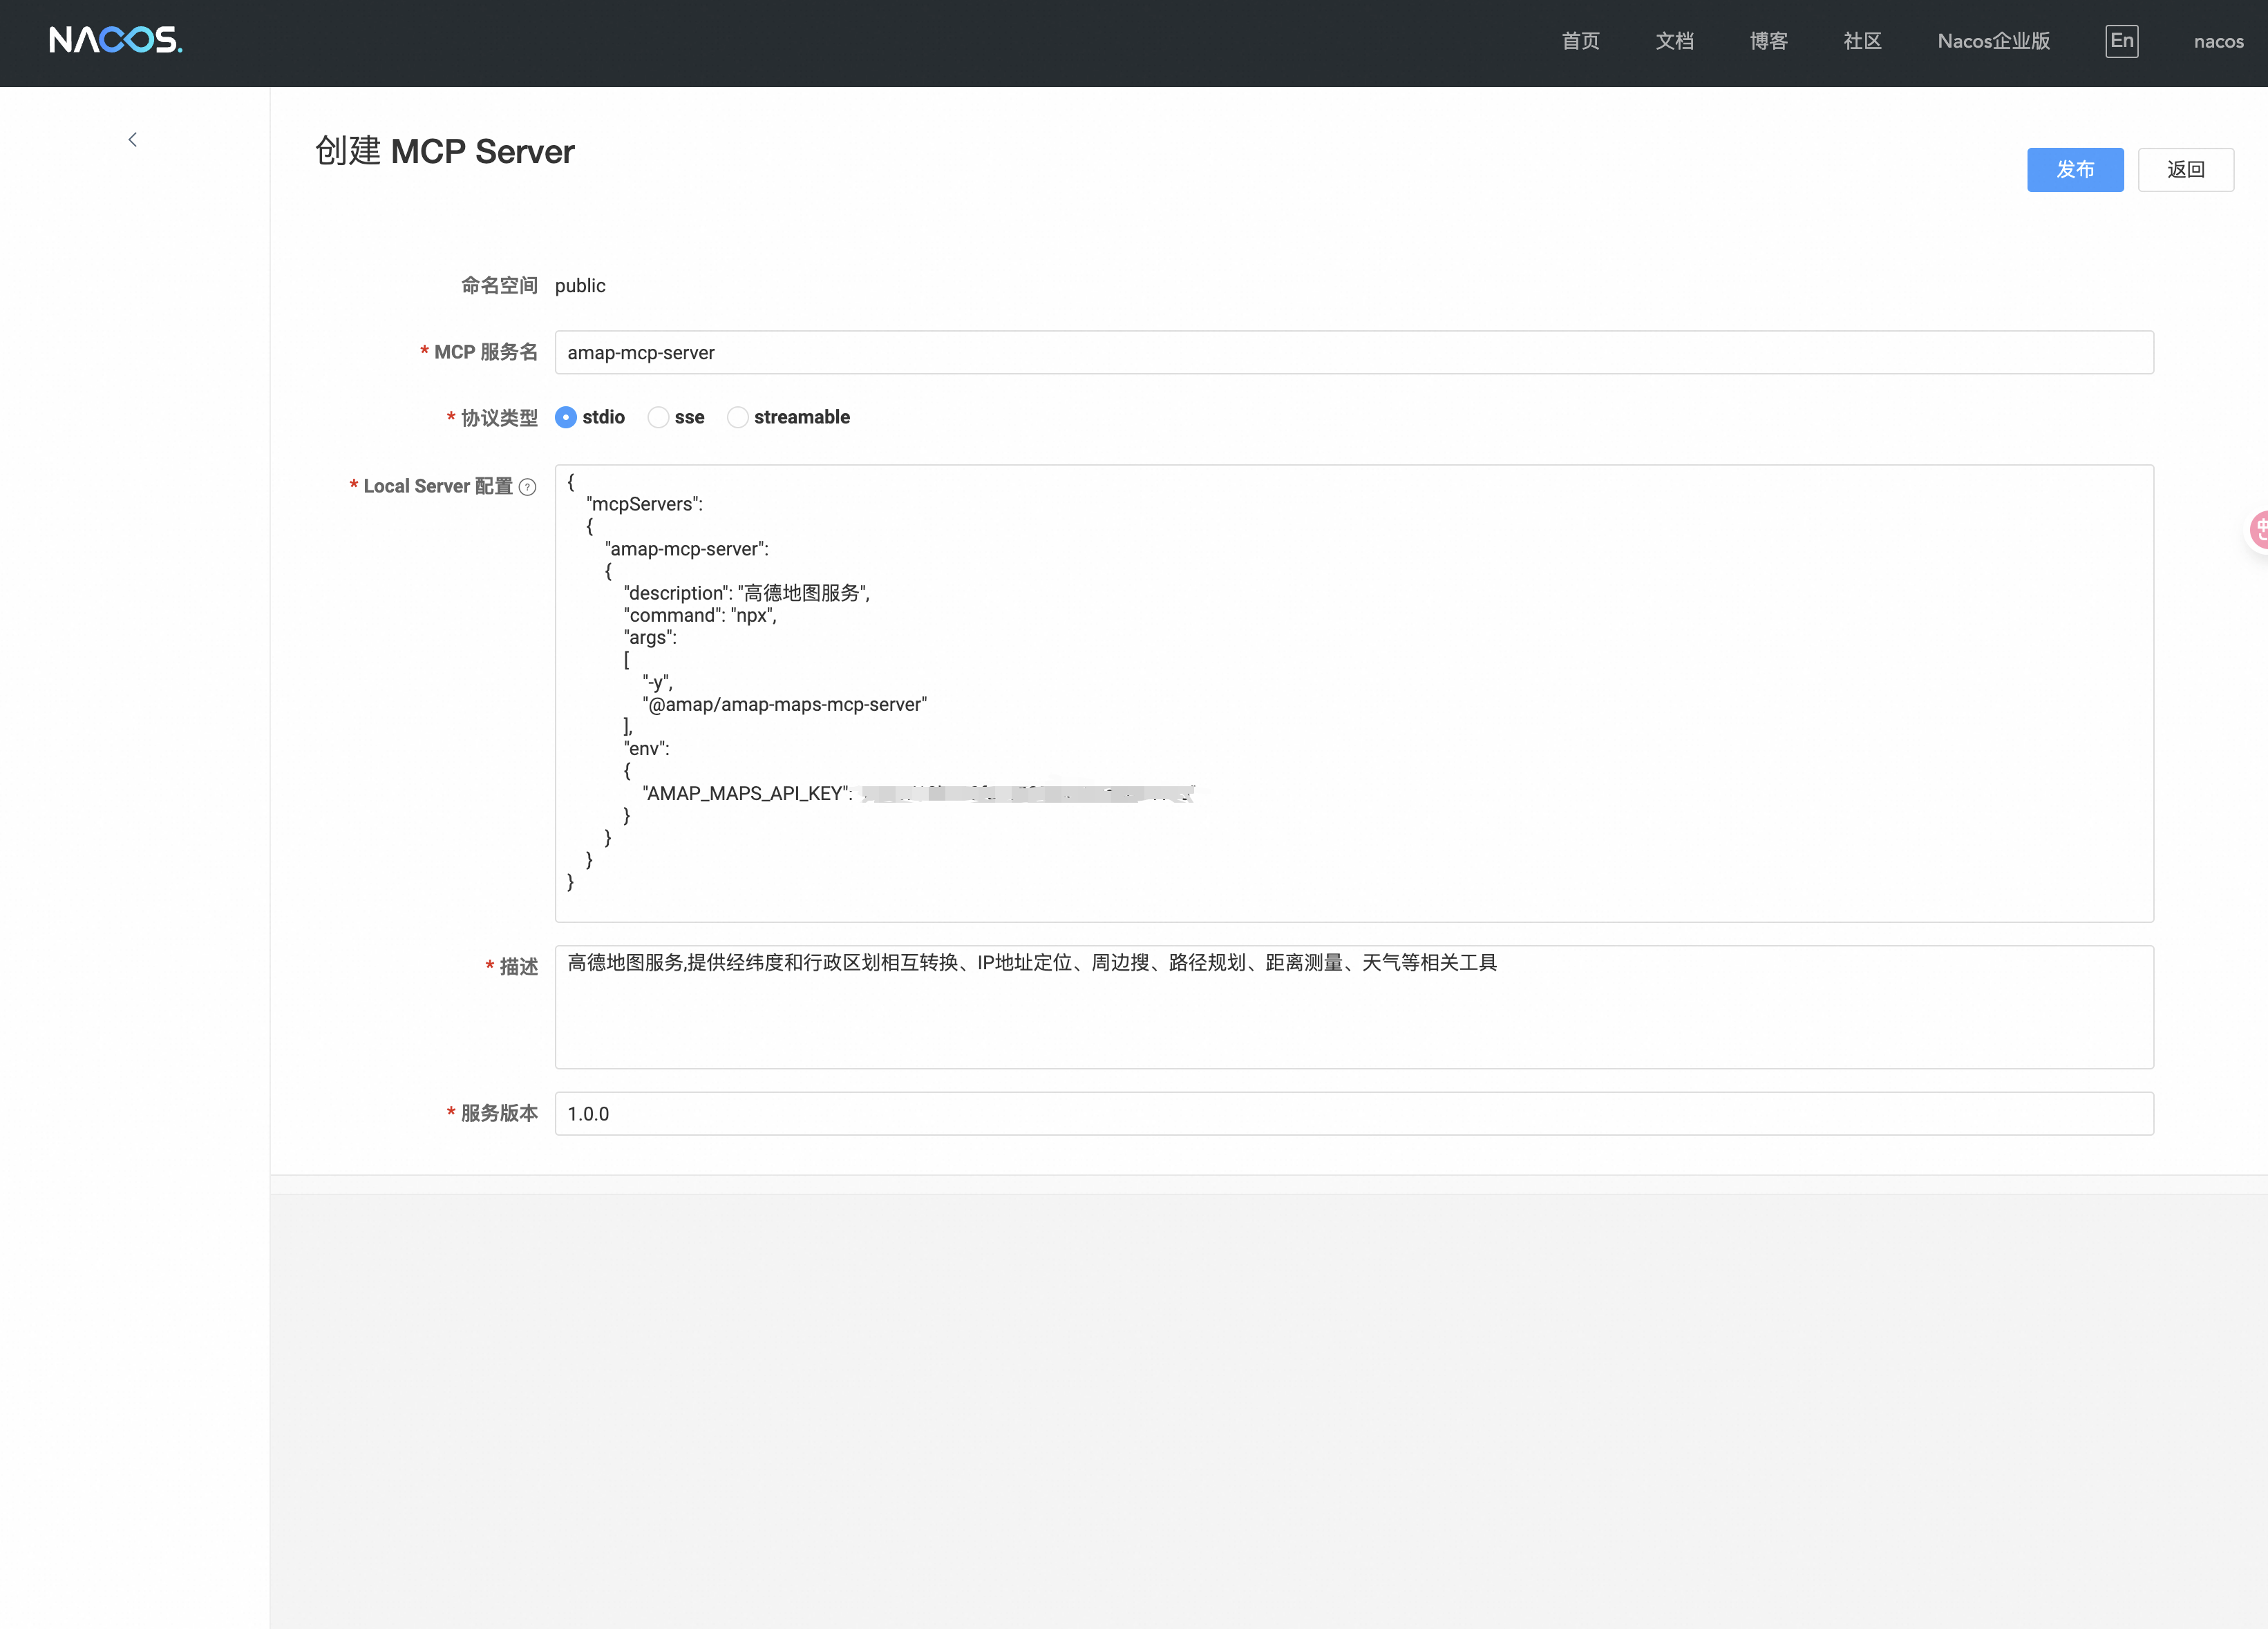Open the floating widget on the right edge
The image size is (2268, 1629).
point(2258,530)
